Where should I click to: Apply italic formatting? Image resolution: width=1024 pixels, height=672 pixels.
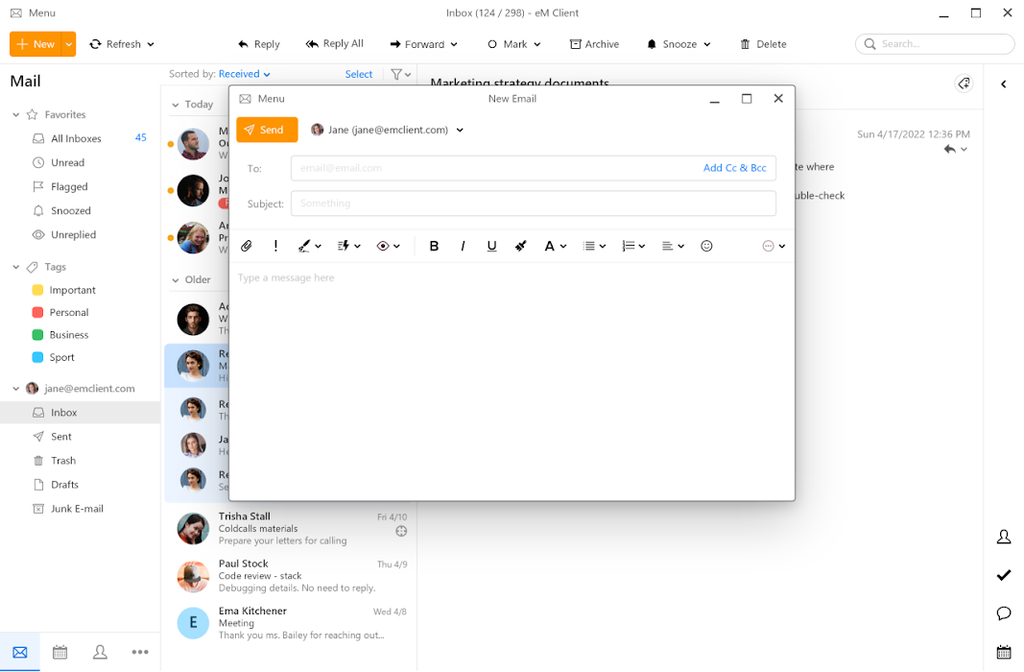coord(462,245)
